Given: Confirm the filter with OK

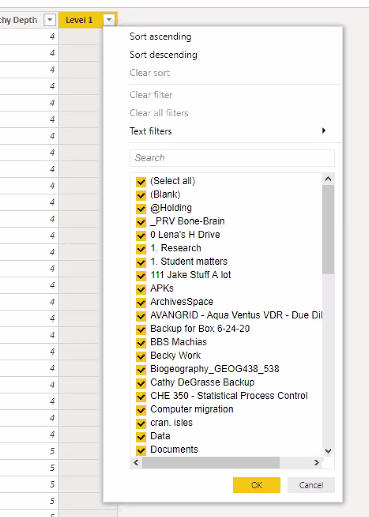Looking at the screenshot, I should tap(257, 485).
